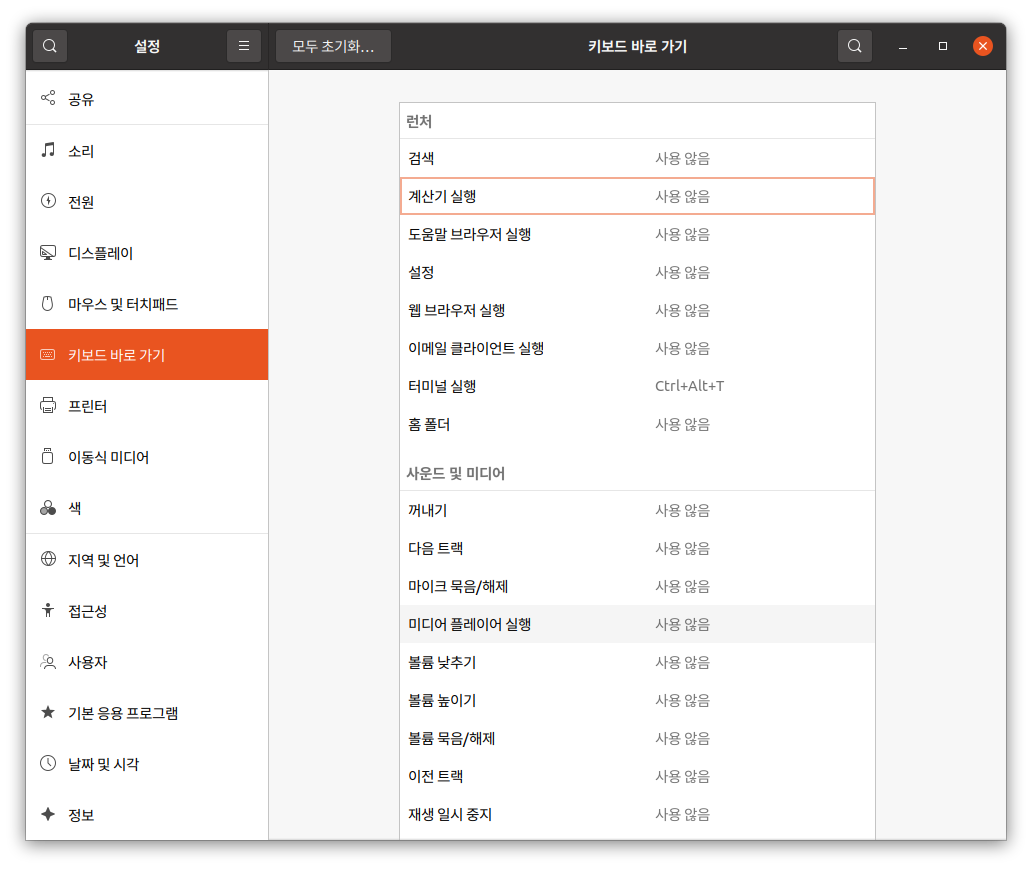
Task: Click the users icon for 사용자
Action: [48, 662]
